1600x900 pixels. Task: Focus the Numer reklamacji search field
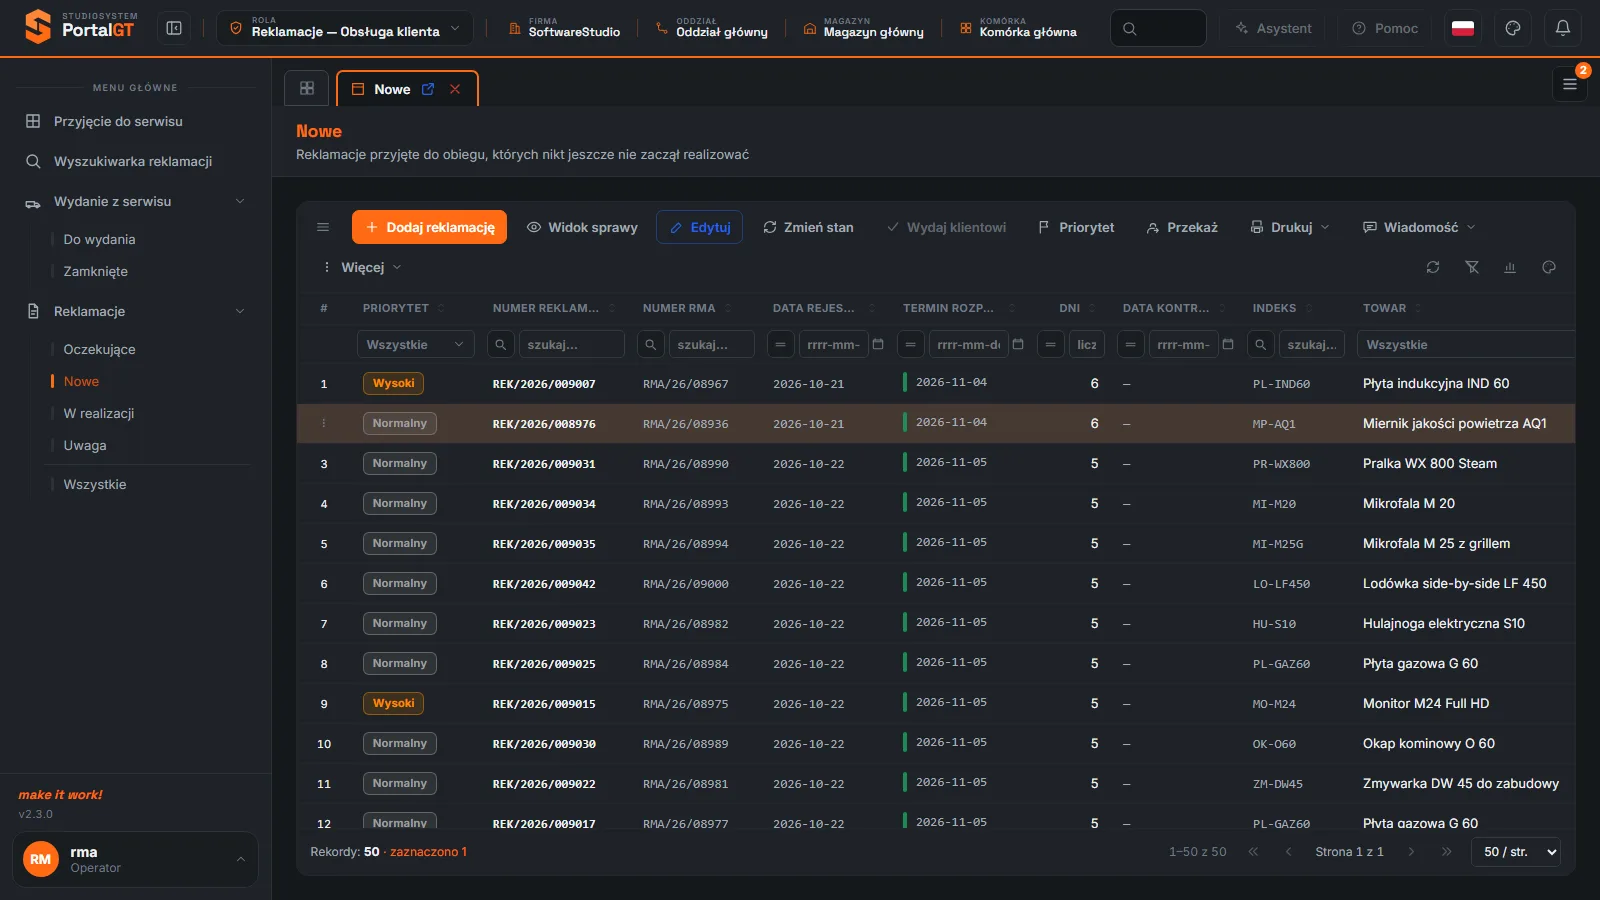click(571, 344)
